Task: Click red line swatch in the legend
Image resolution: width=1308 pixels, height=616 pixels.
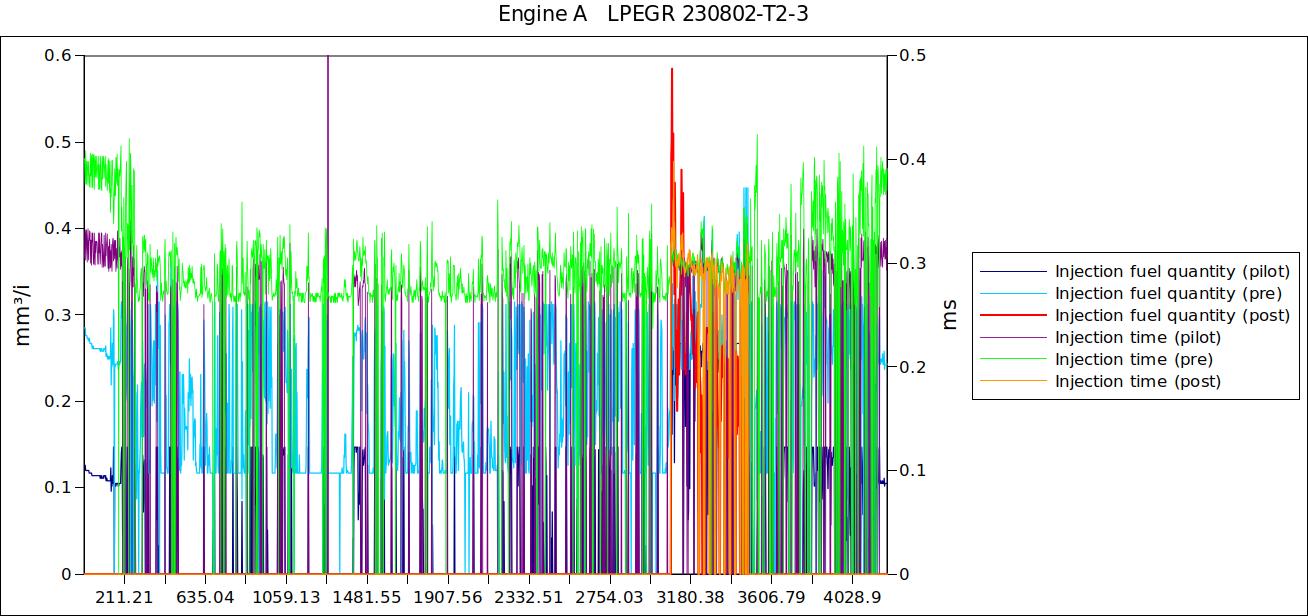Action: [x=1013, y=315]
